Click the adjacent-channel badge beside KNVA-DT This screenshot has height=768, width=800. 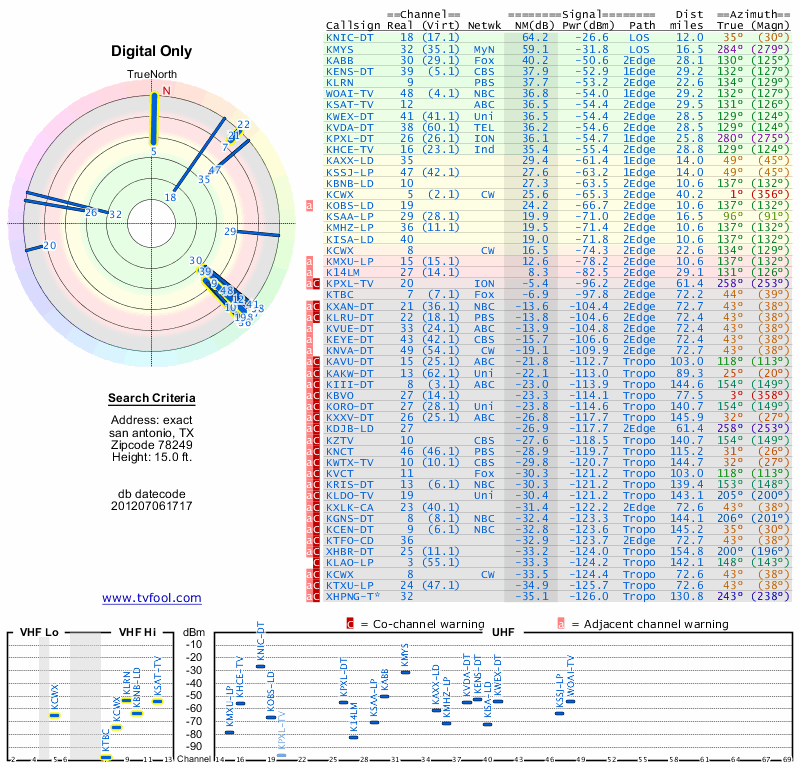(309, 351)
